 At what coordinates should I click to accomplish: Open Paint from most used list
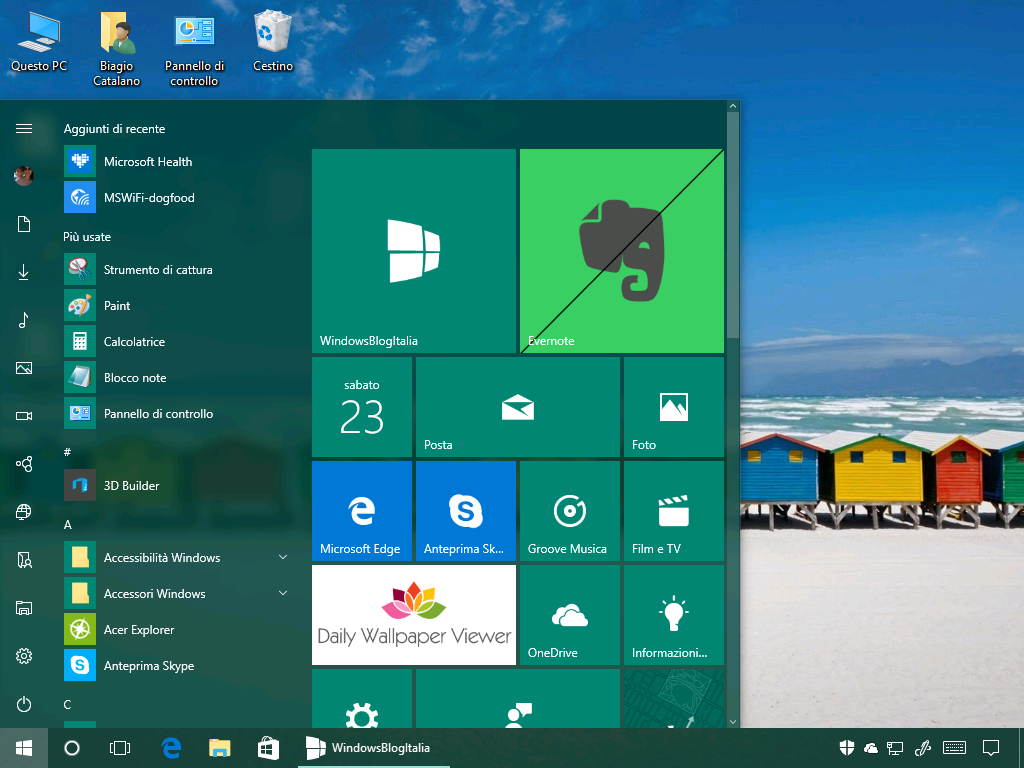tap(176, 306)
